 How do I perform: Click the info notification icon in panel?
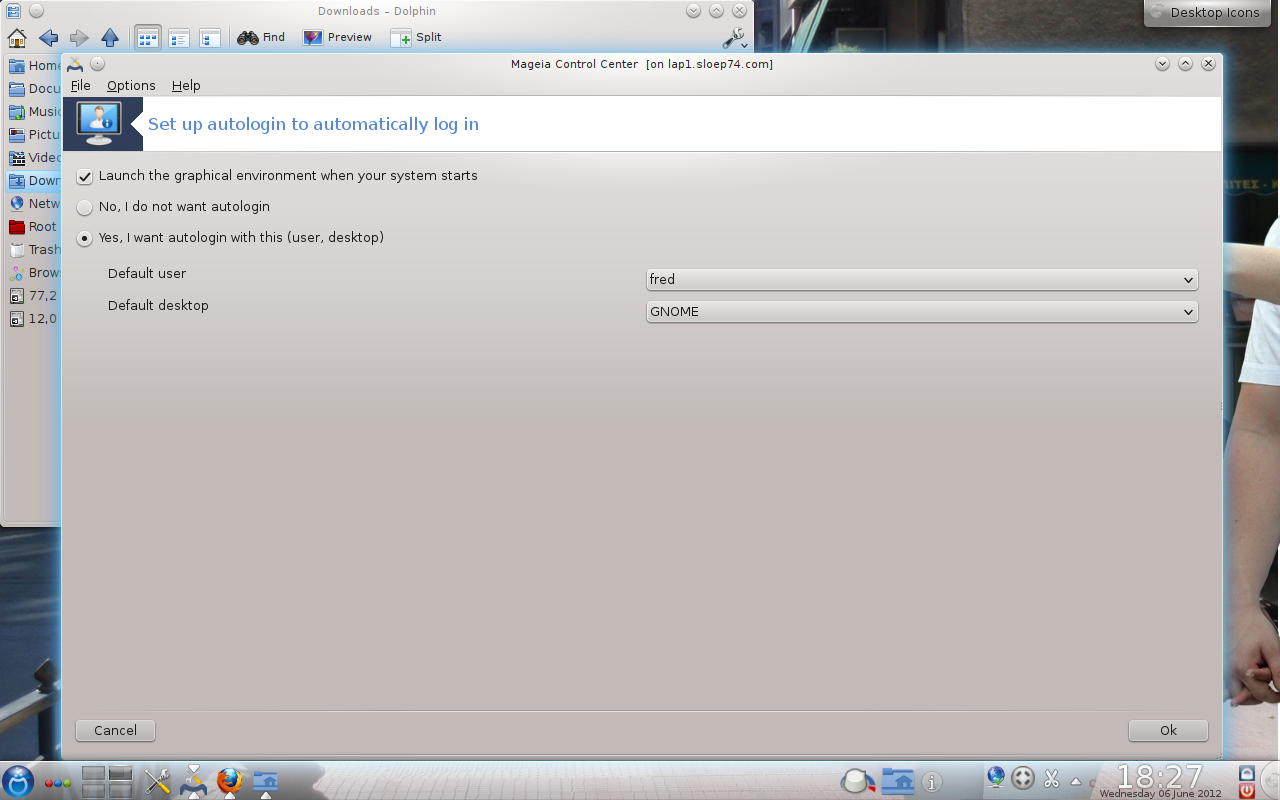(x=931, y=782)
